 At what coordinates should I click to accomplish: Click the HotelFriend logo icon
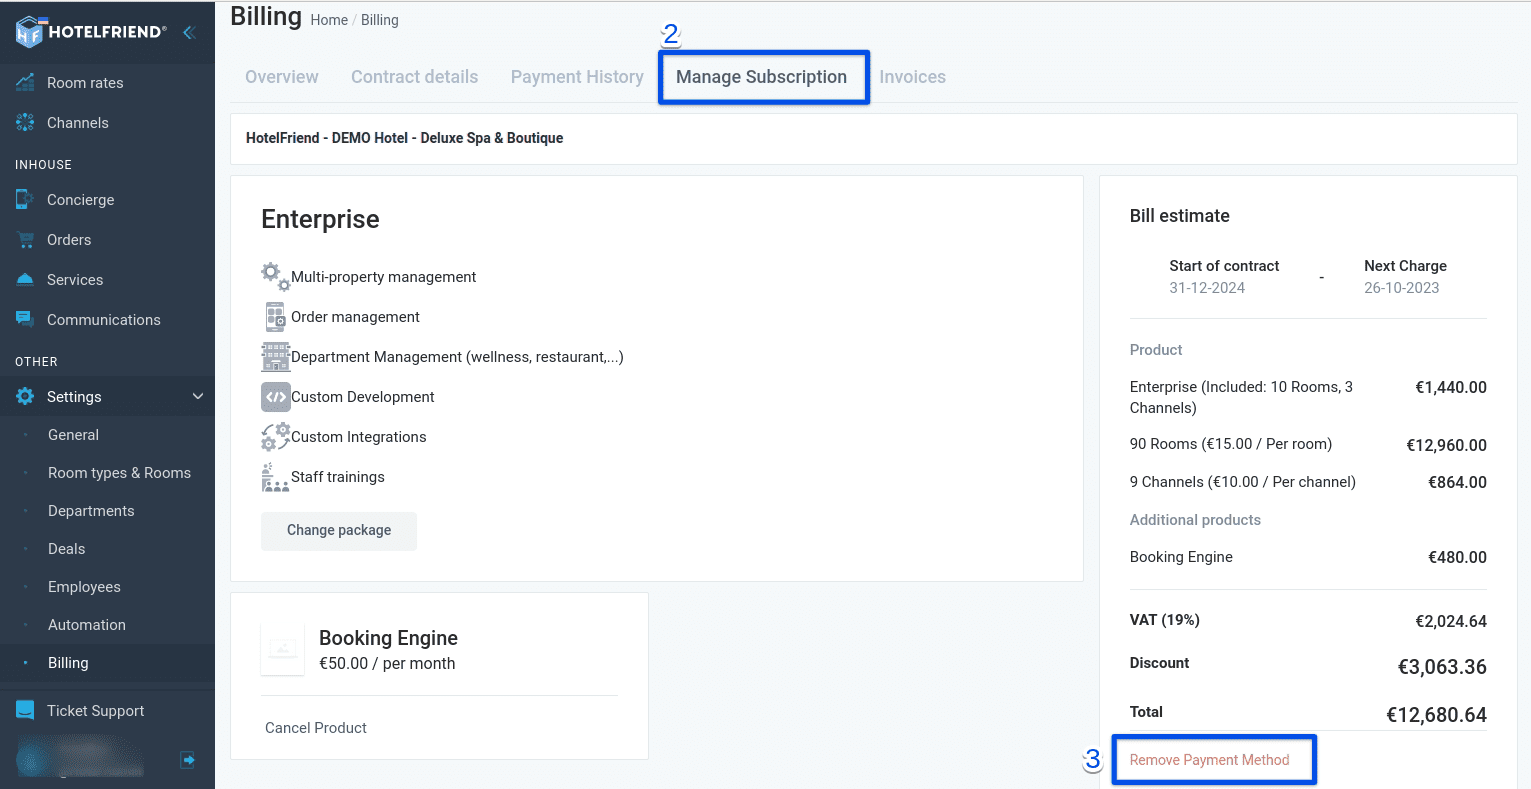(x=29, y=32)
